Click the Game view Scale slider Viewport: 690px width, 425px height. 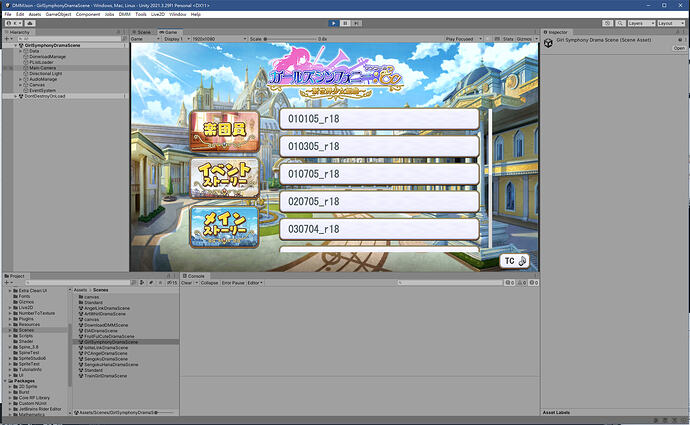pyautogui.click(x=290, y=39)
